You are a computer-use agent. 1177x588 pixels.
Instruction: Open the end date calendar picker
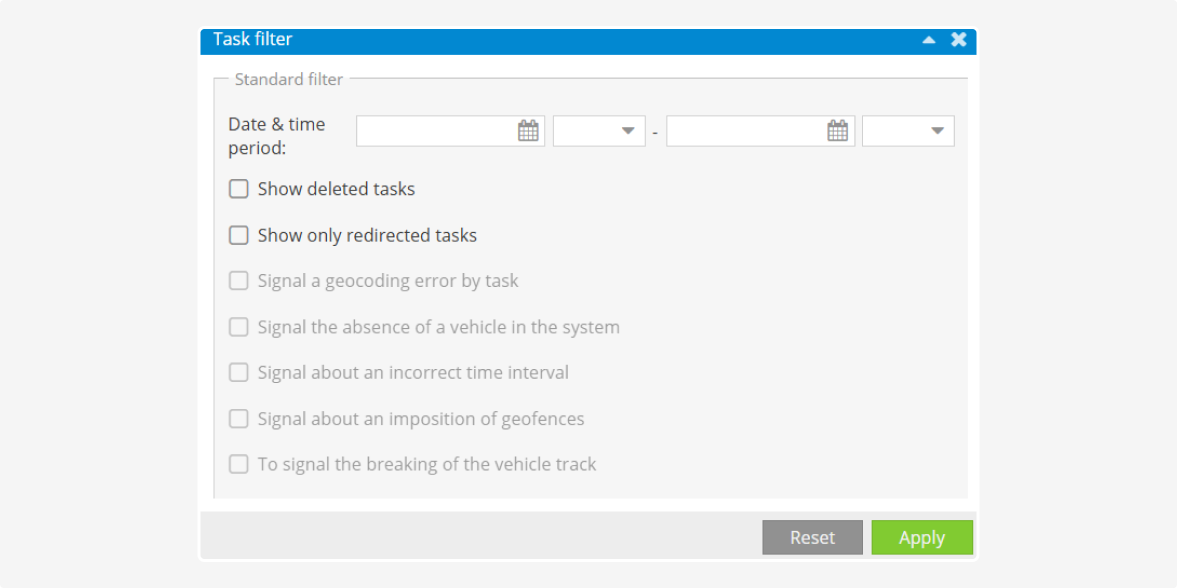[x=838, y=131]
